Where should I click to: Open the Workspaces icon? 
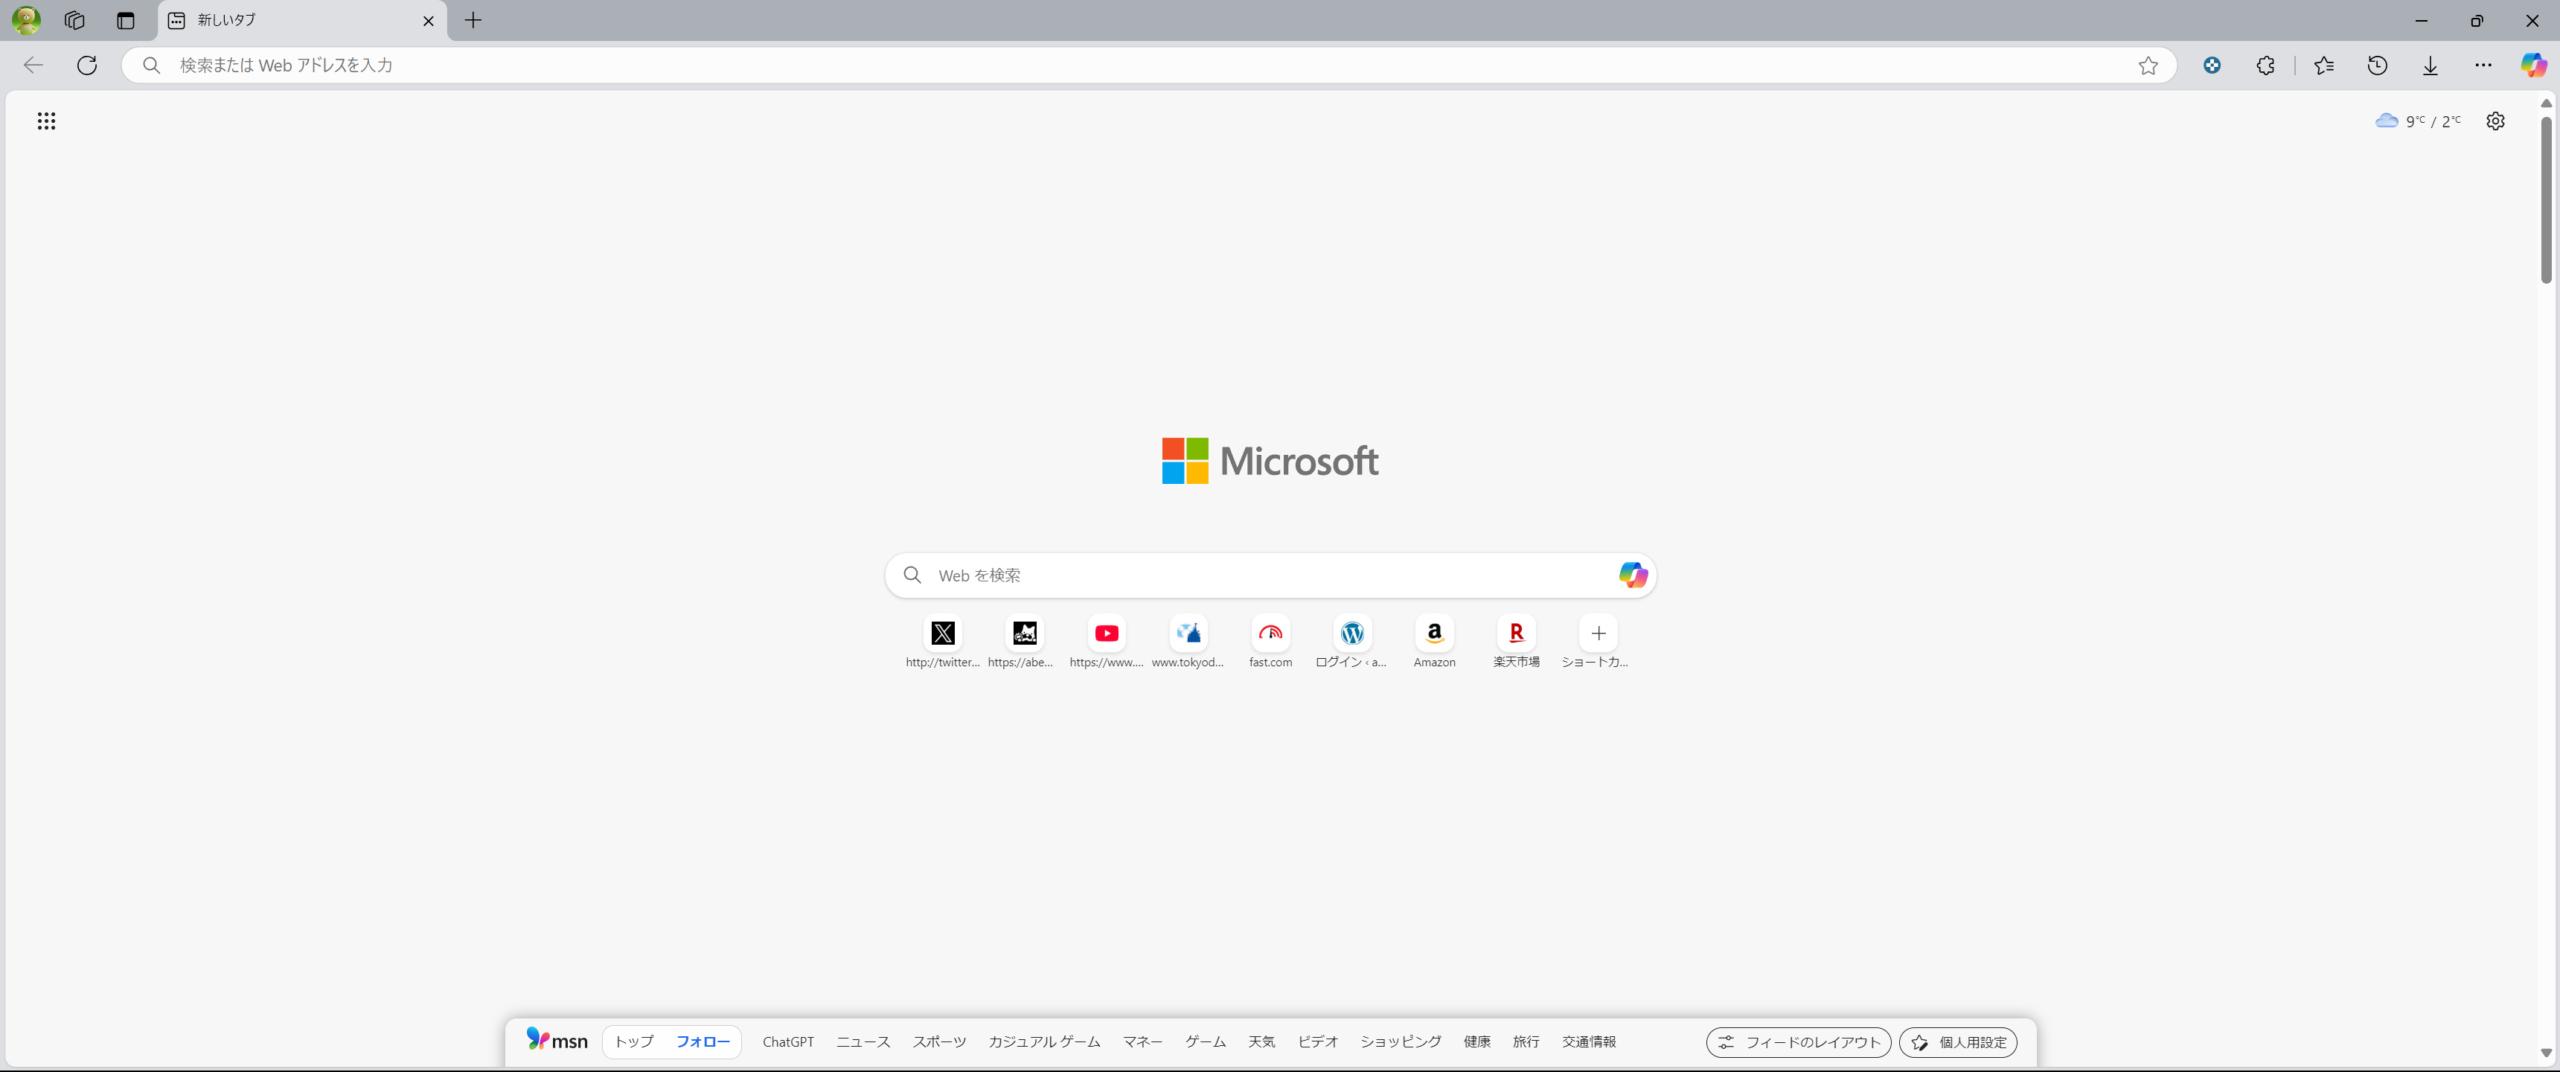pyautogui.click(x=74, y=20)
